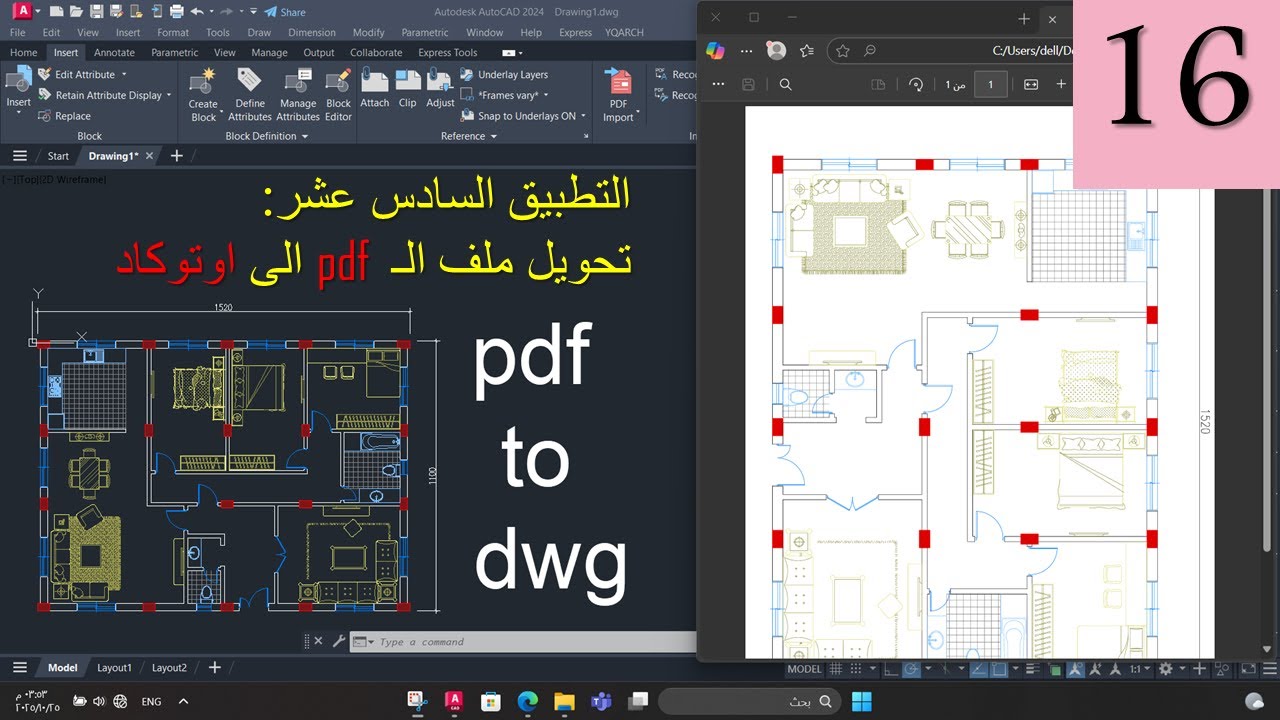This screenshot has width=1280, height=720.
Task: Click the Define Attributes icon
Action: pyautogui.click(x=249, y=96)
